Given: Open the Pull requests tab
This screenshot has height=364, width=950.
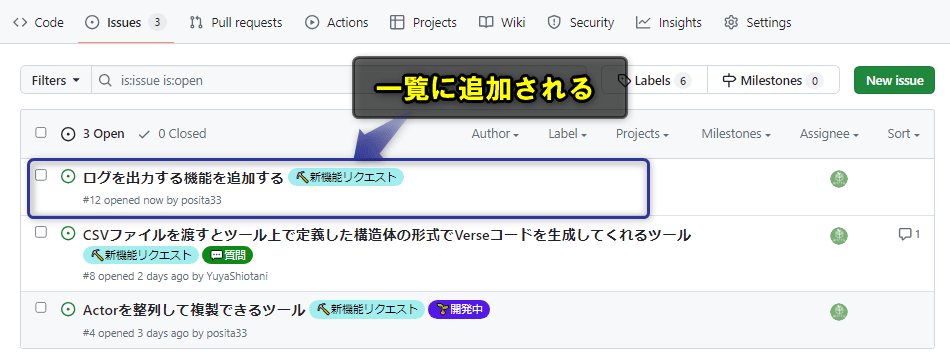Looking at the screenshot, I should click(x=236, y=22).
